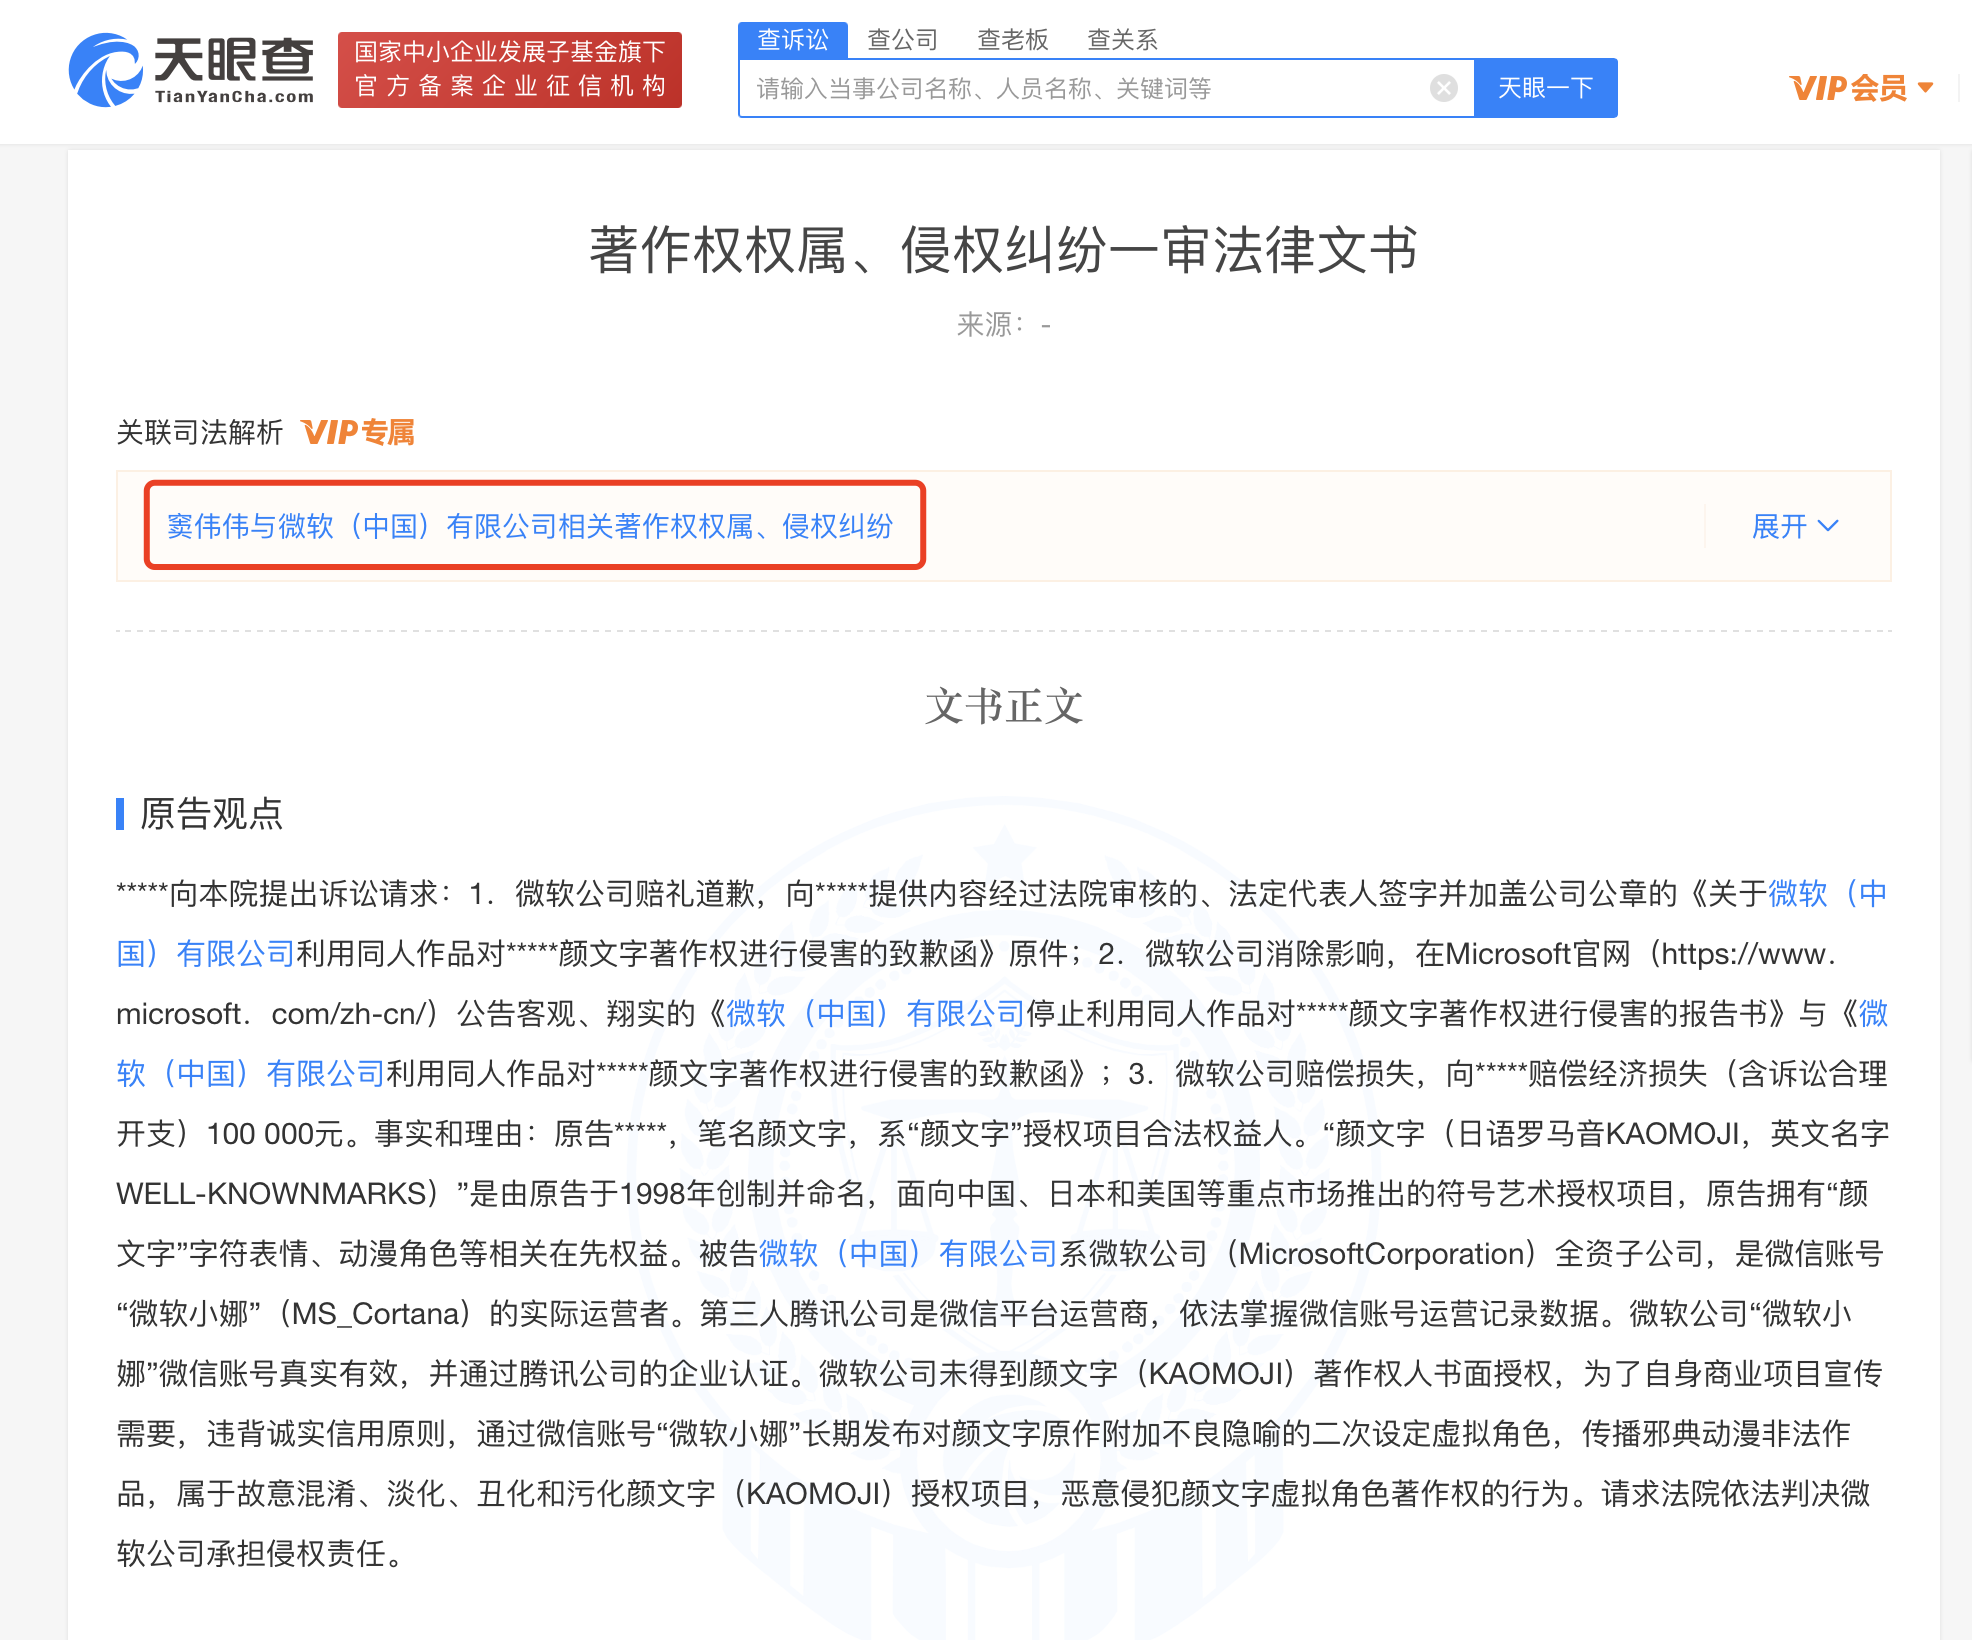Click the document title 著作权权属、侵权纠纷一审法律文书
Viewport: 1972px width, 1640px height.
click(x=1003, y=250)
